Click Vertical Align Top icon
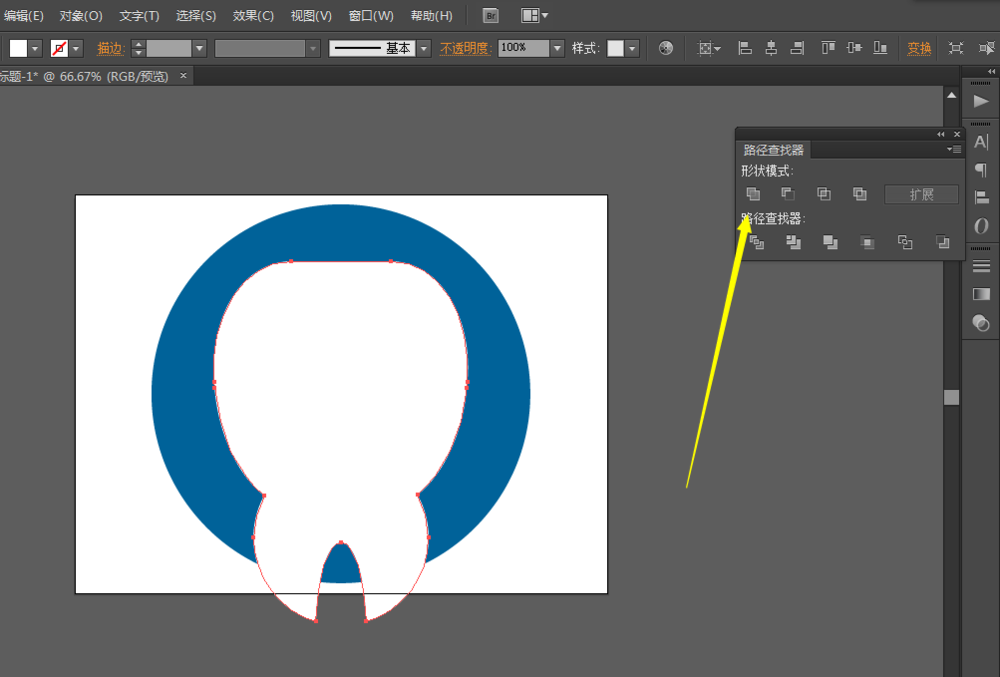Screen dimensions: 1000x677 click(x=828, y=48)
